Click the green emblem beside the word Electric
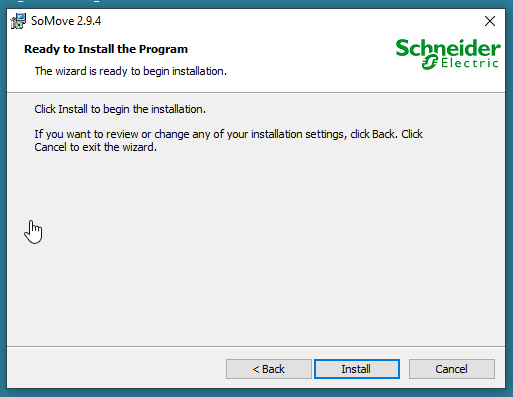The width and height of the screenshot is (513, 397). point(430,63)
